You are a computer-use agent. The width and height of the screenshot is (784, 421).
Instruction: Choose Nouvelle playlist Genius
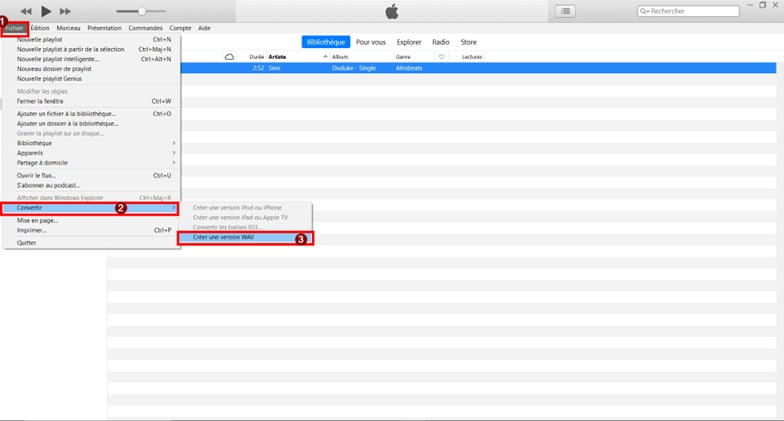92,78
